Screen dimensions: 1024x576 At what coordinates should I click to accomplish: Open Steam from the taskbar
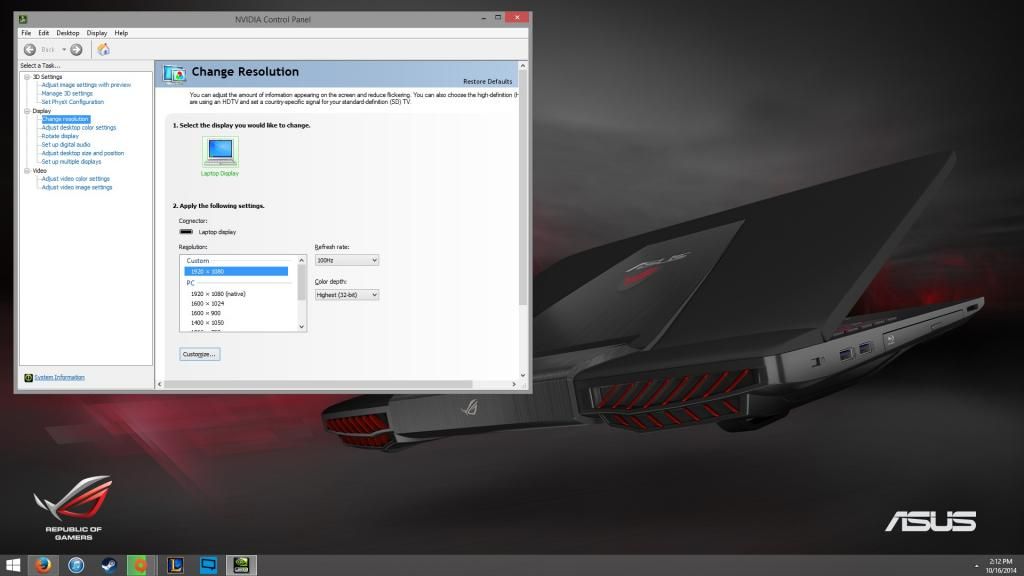coord(109,565)
